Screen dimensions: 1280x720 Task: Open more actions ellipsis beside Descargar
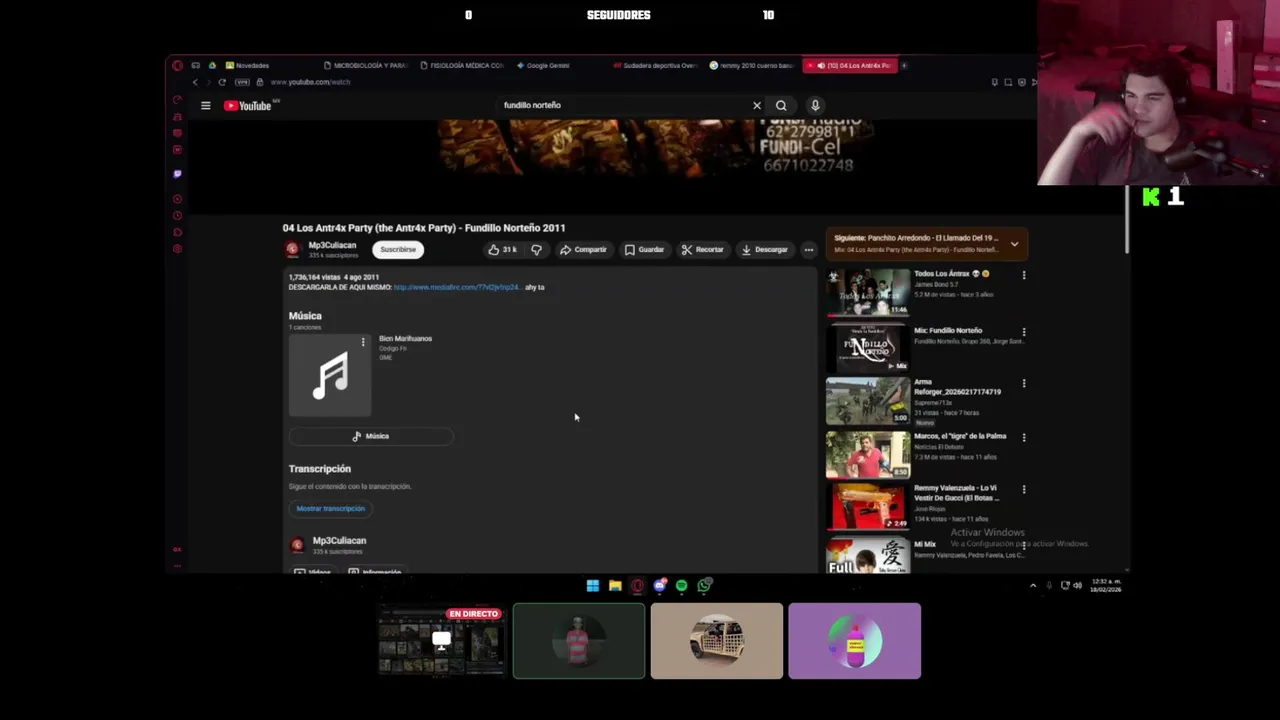click(x=809, y=250)
